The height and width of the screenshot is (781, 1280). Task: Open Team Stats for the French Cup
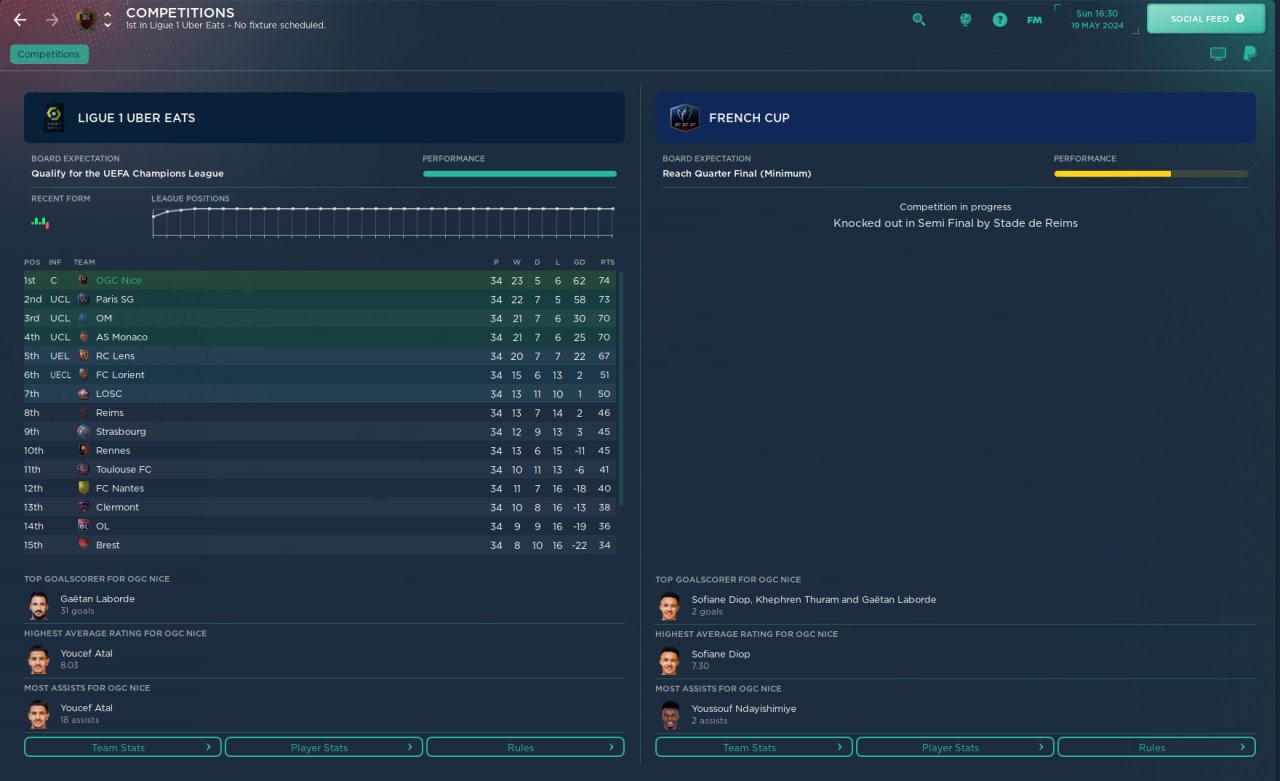754,747
